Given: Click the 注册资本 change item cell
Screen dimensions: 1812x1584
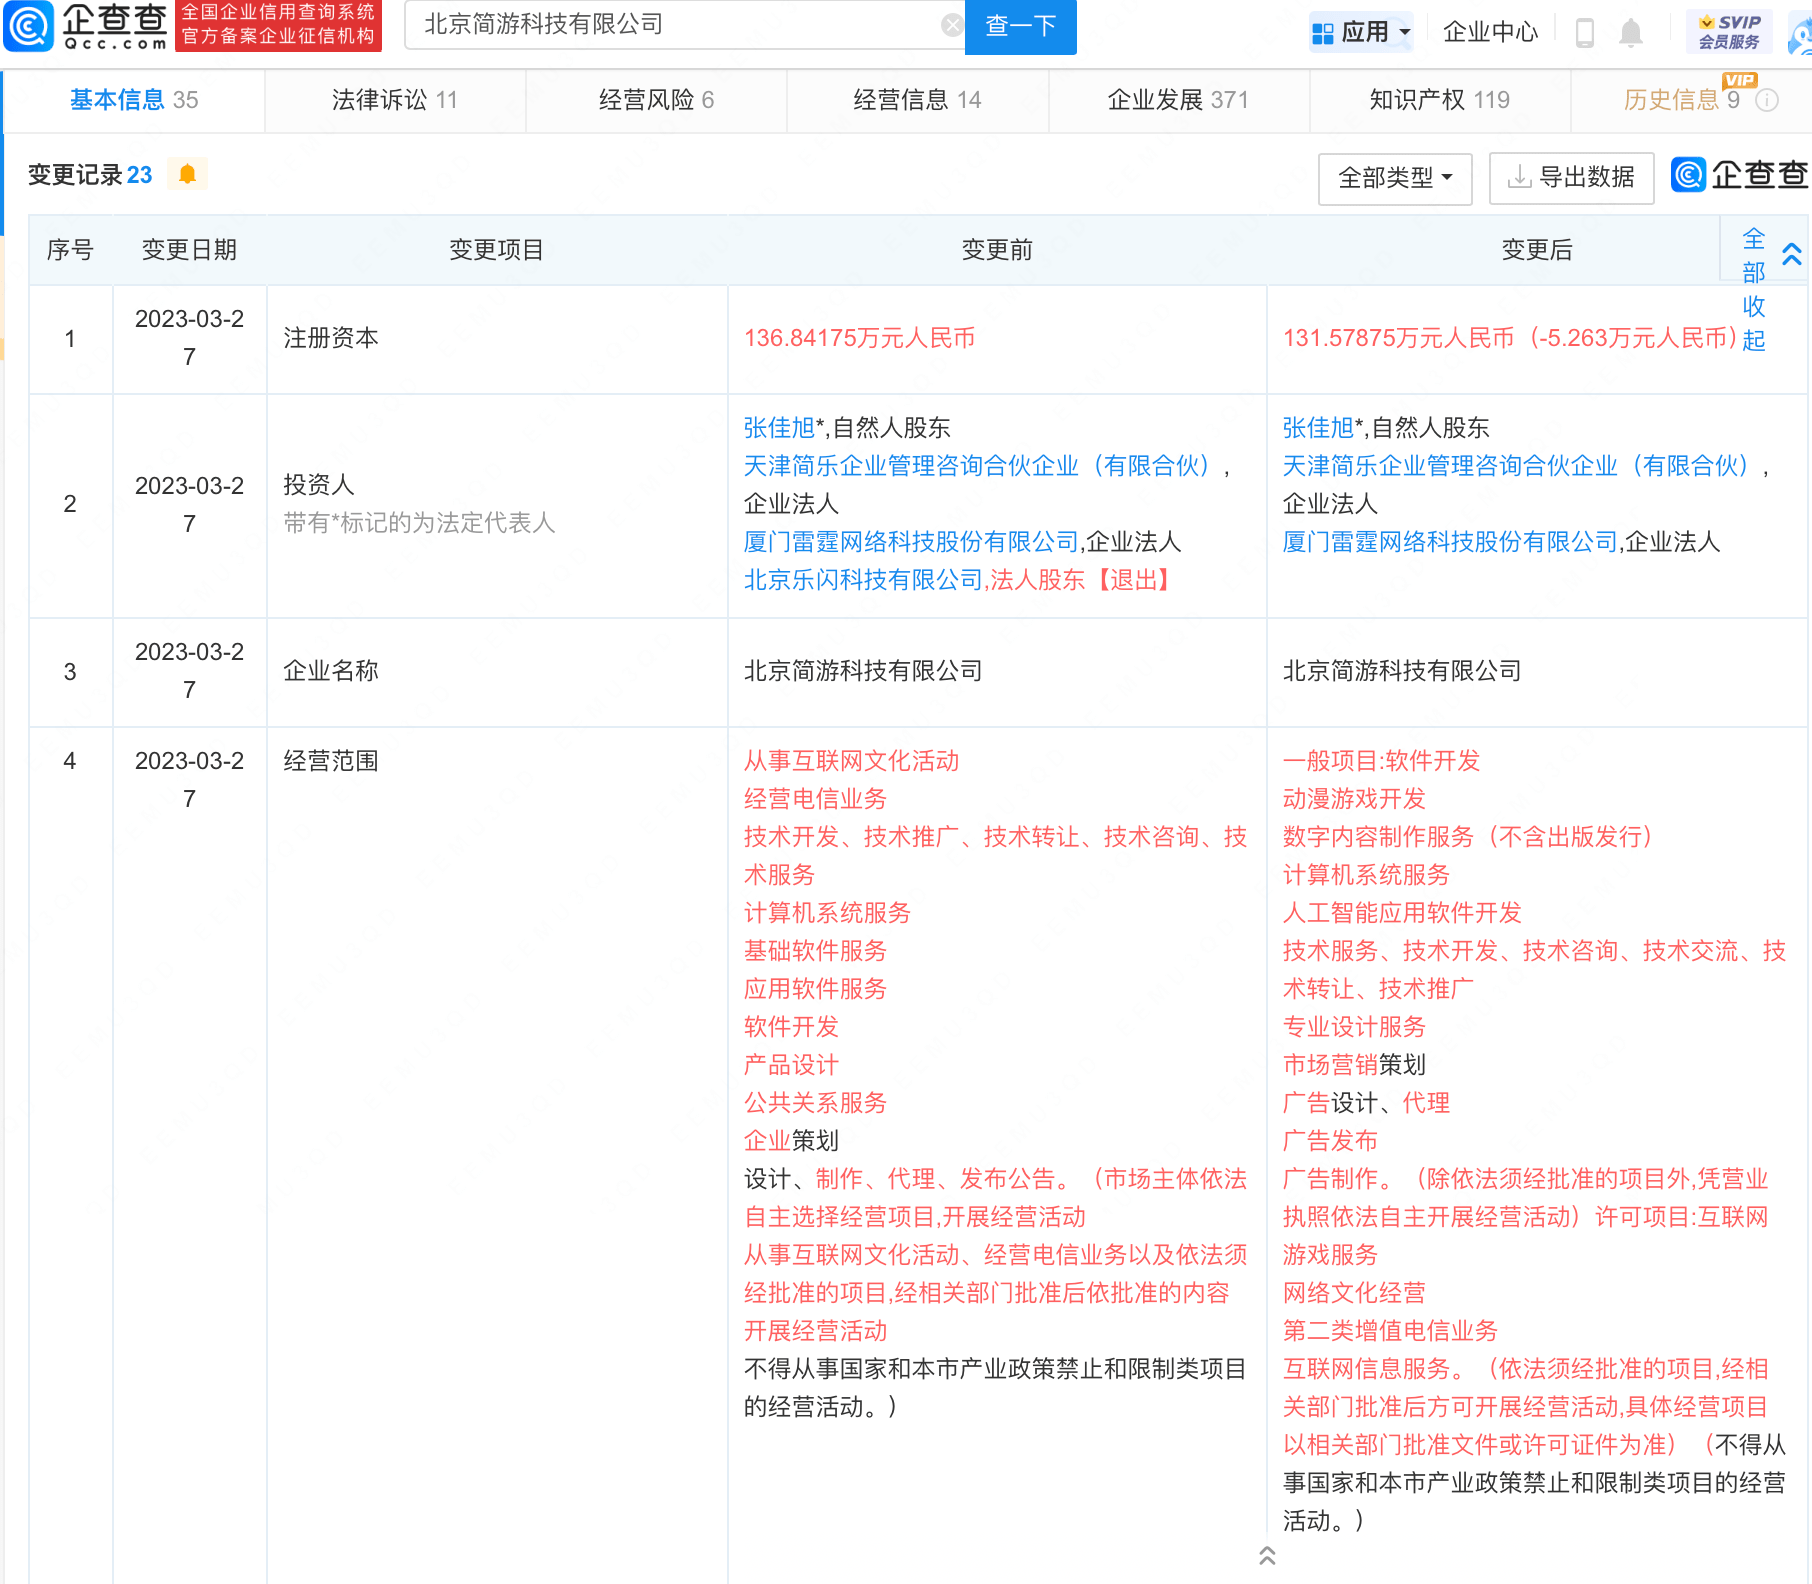Looking at the screenshot, I should tap(497, 339).
